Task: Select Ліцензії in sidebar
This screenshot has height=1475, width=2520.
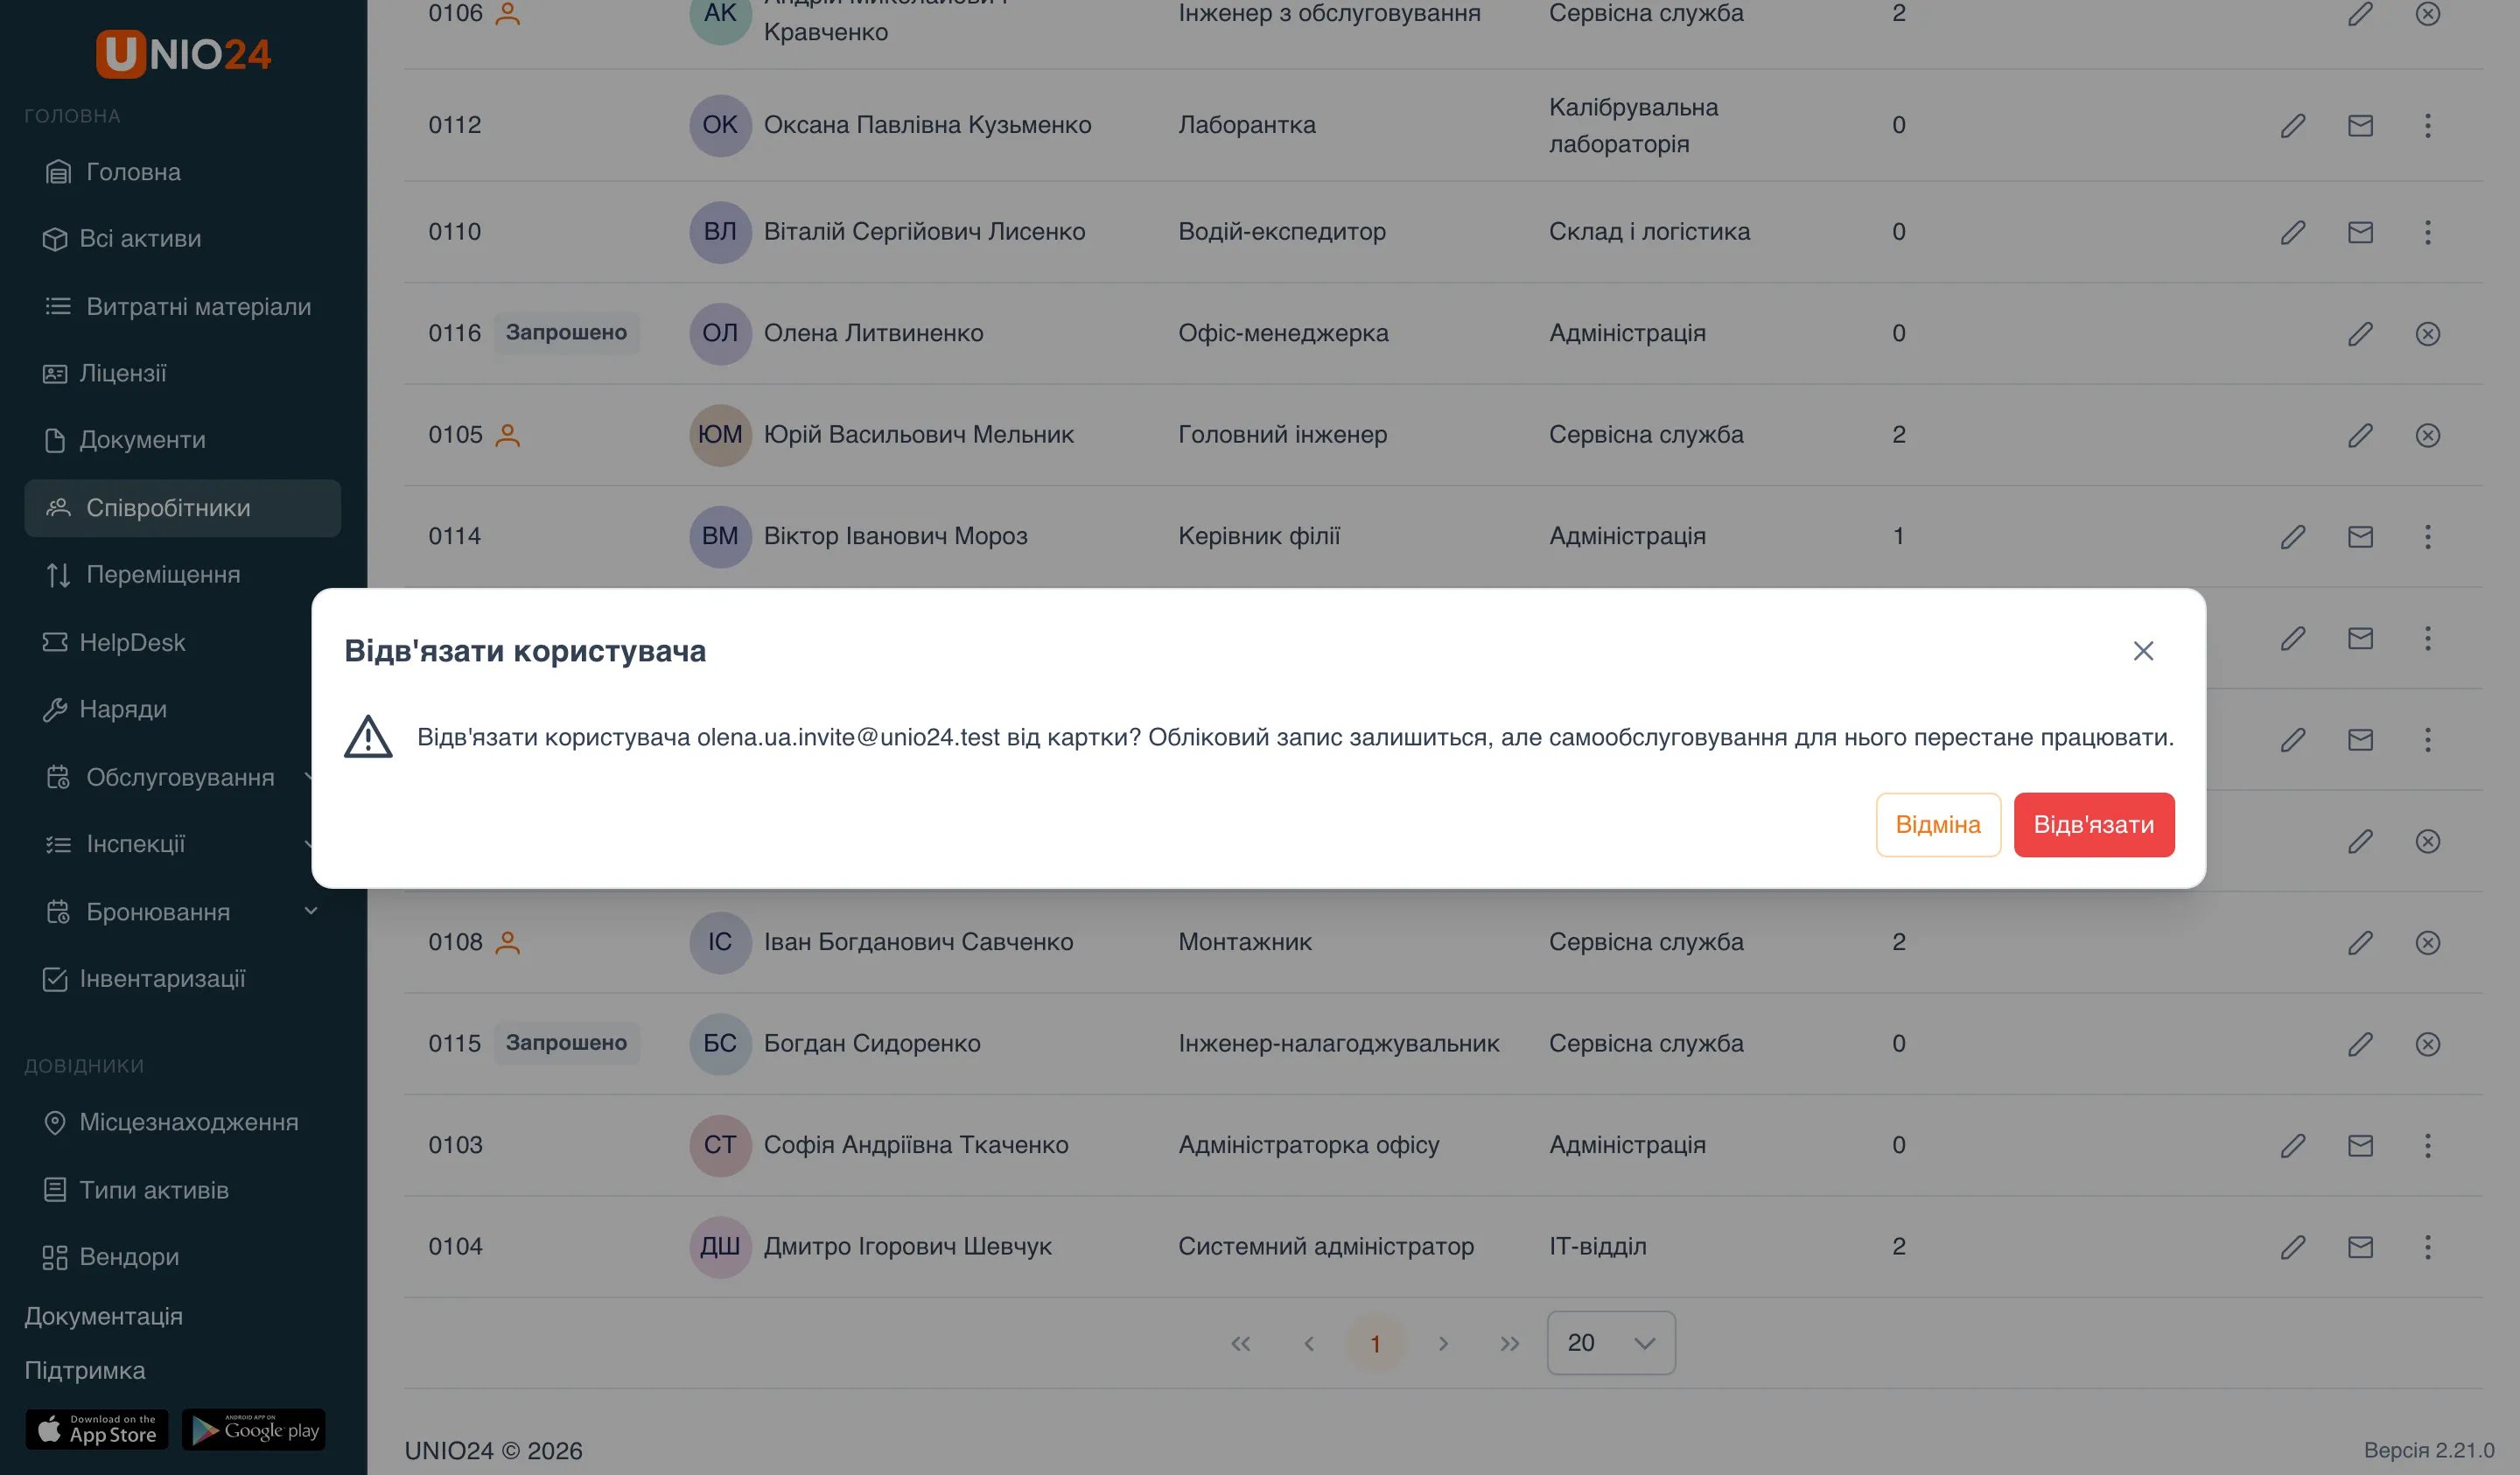Action: coord(182,373)
